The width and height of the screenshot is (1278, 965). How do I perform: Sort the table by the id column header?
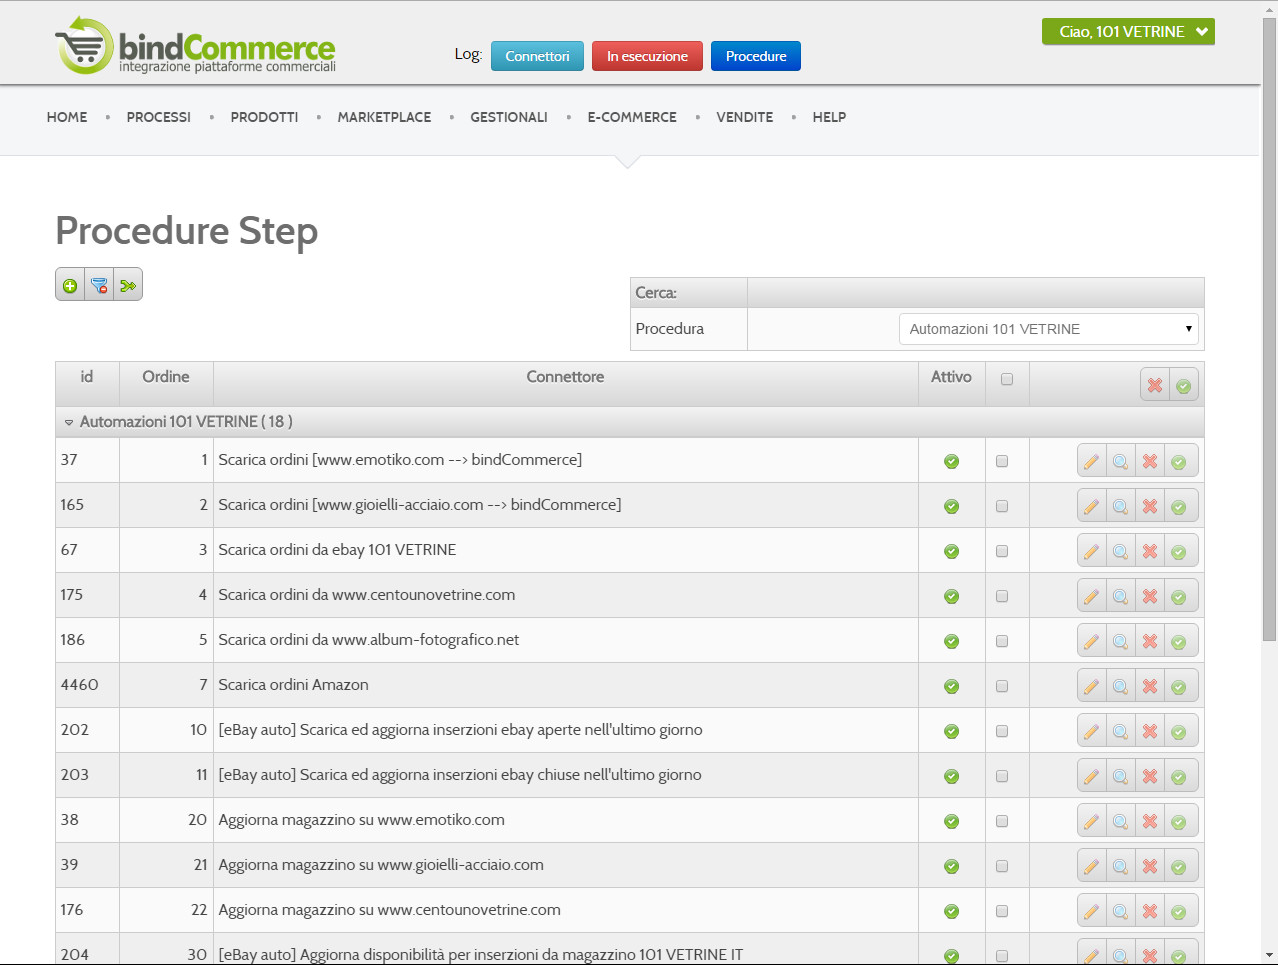pyautogui.click(x=87, y=377)
